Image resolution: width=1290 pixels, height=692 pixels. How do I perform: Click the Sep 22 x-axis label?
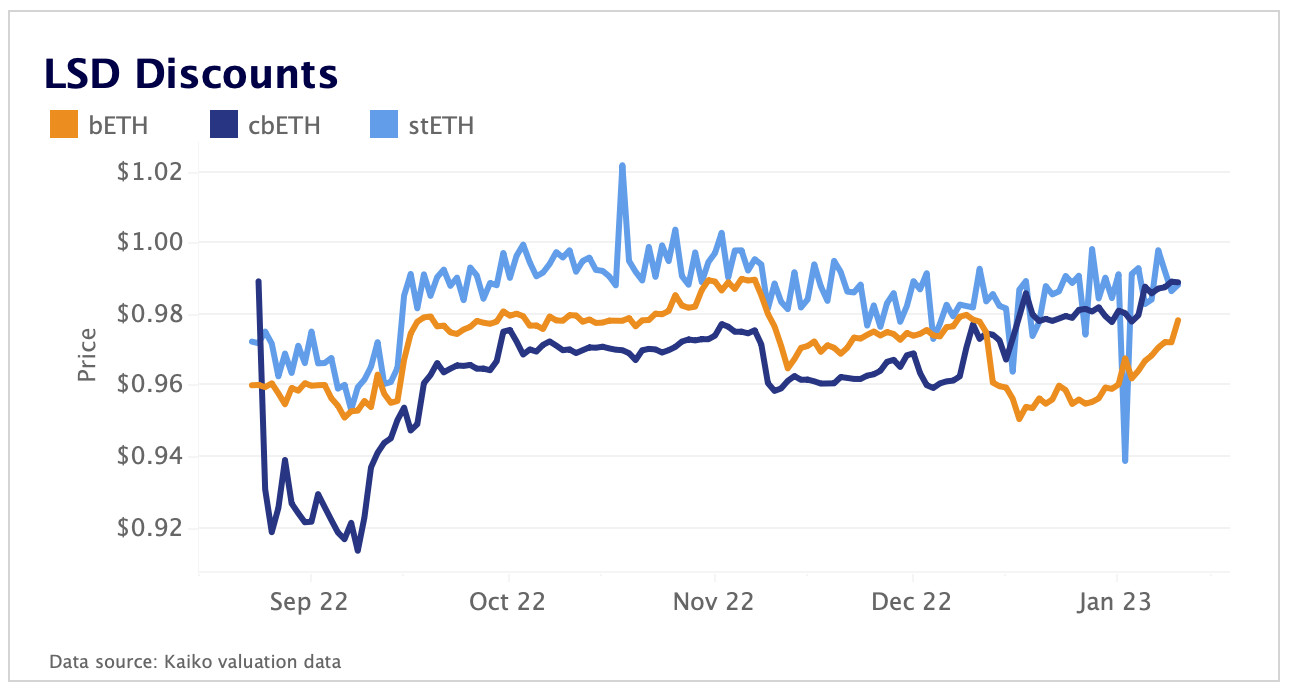(x=311, y=603)
